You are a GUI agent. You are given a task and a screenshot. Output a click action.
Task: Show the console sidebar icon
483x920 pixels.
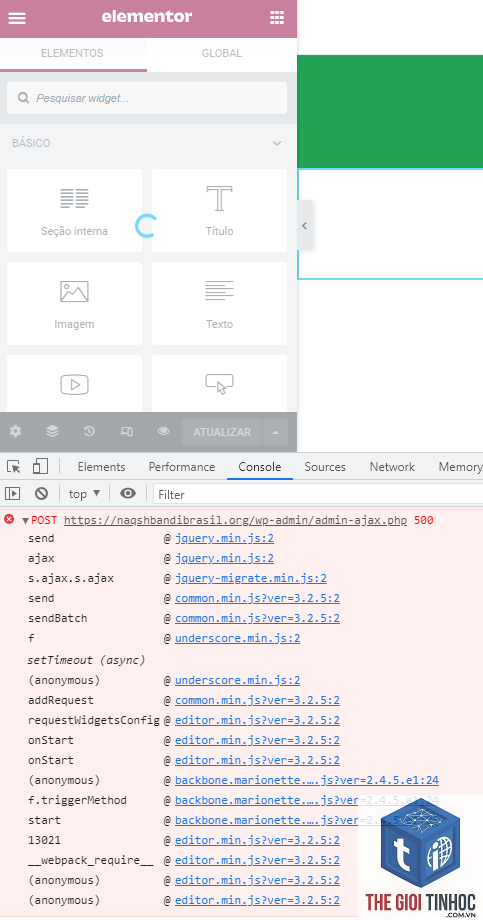click(13, 494)
